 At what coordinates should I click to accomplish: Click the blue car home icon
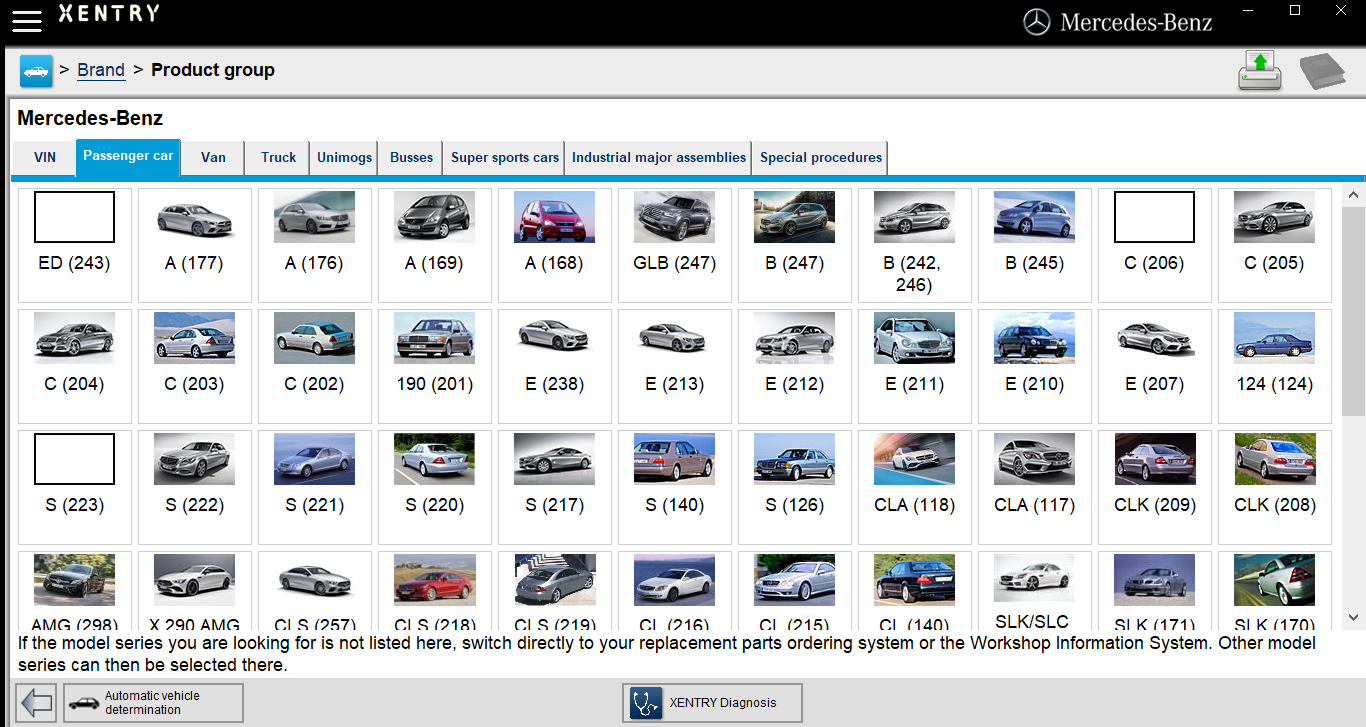tap(36, 71)
